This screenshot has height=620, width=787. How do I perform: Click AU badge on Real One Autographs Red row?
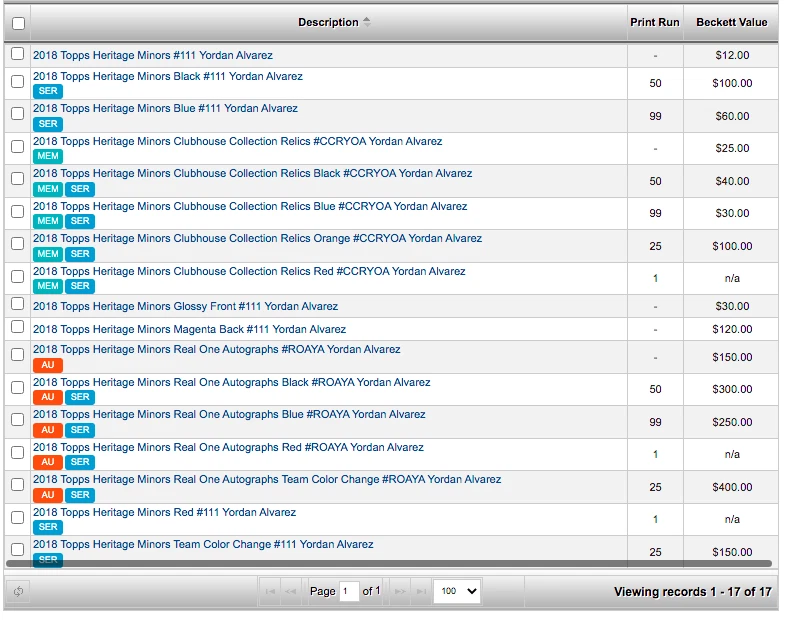pos(48,462)
